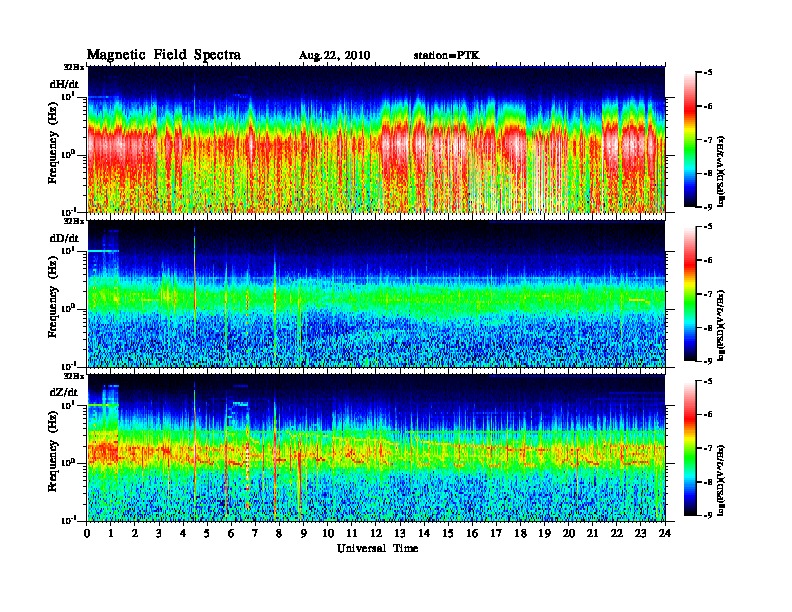Image resolution: width=792 pixels, height=612 pixels.
Task: Click the '11' tick on Universal Time axis
Action: coord(352,534)
